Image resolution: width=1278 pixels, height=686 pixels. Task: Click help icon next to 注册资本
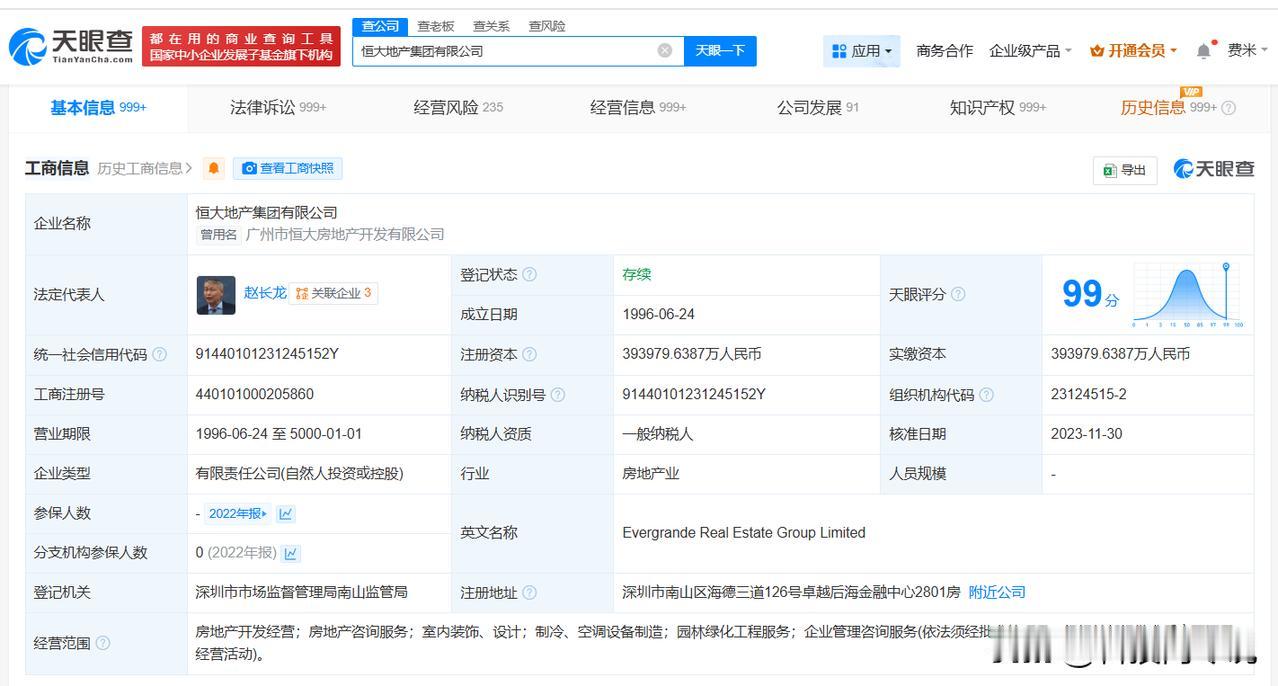click(529, 354)
